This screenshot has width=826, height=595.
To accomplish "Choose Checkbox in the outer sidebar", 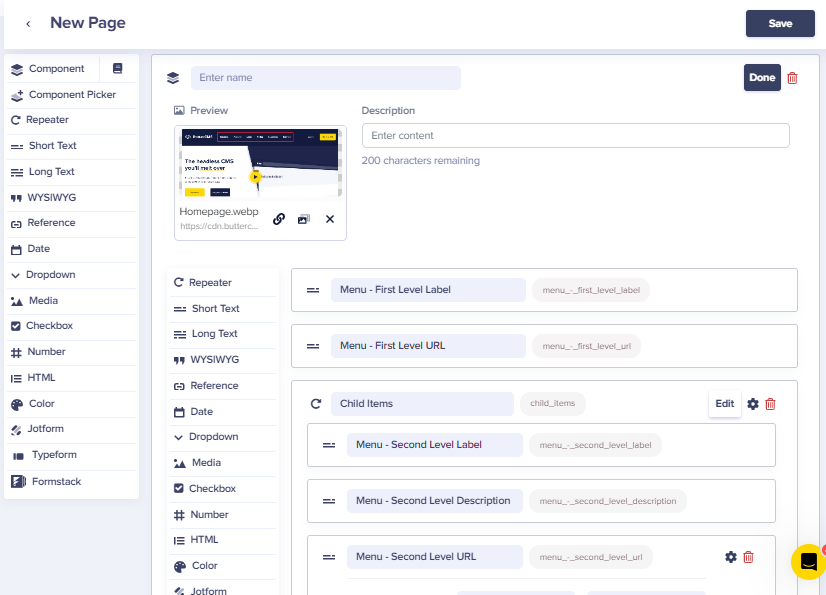I will (72, 326).
